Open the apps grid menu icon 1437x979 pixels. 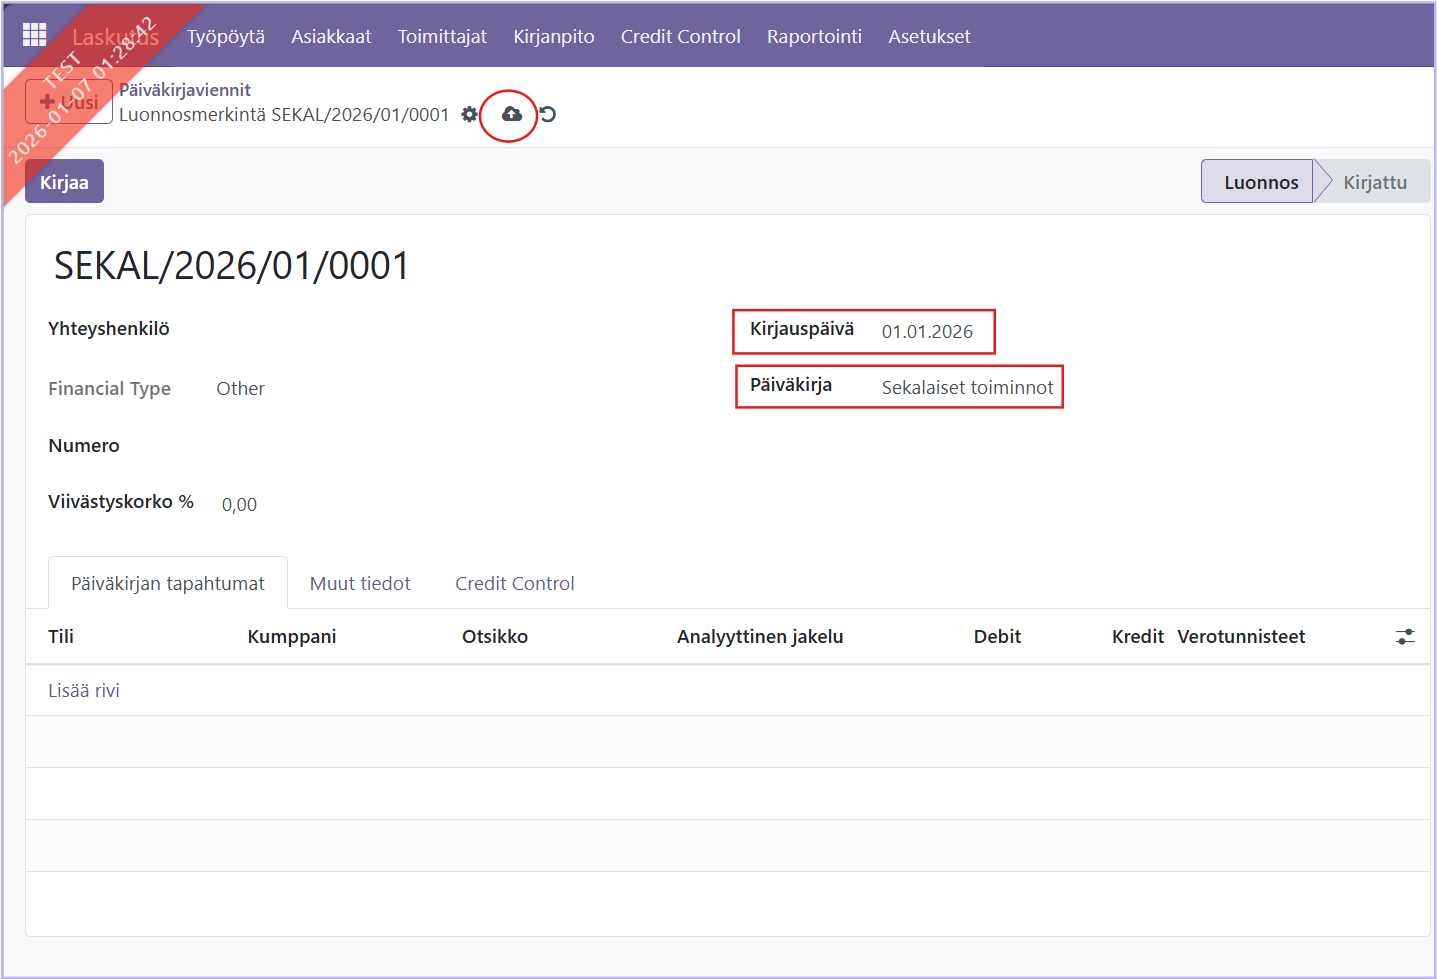click(x=35, y=35)
